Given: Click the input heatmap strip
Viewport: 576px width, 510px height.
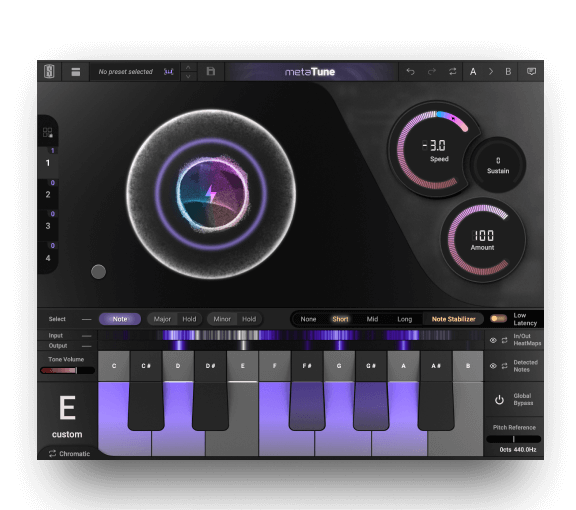Looking at the screenshot, I should coord(291,335).
